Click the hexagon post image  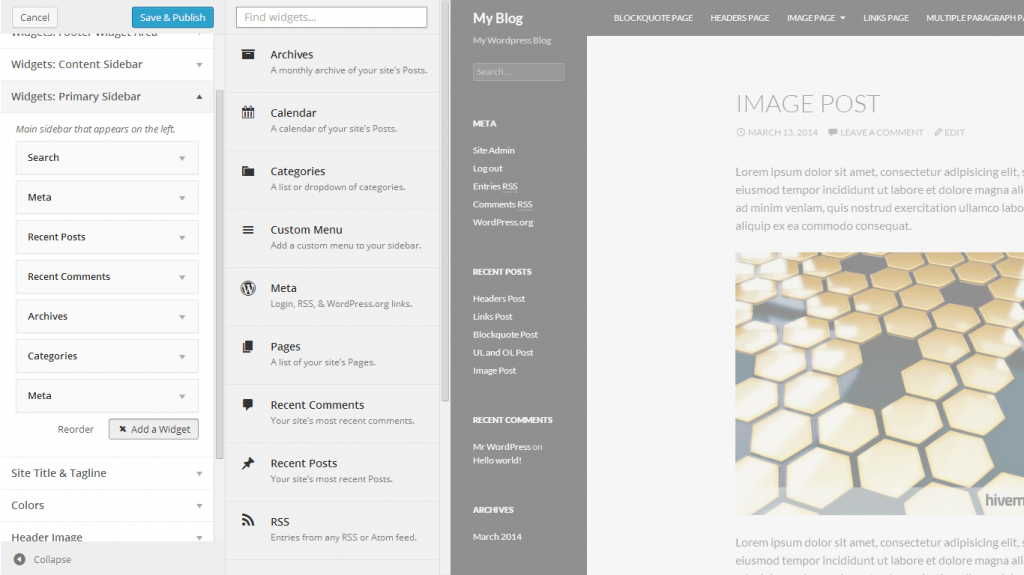(880, 384)
